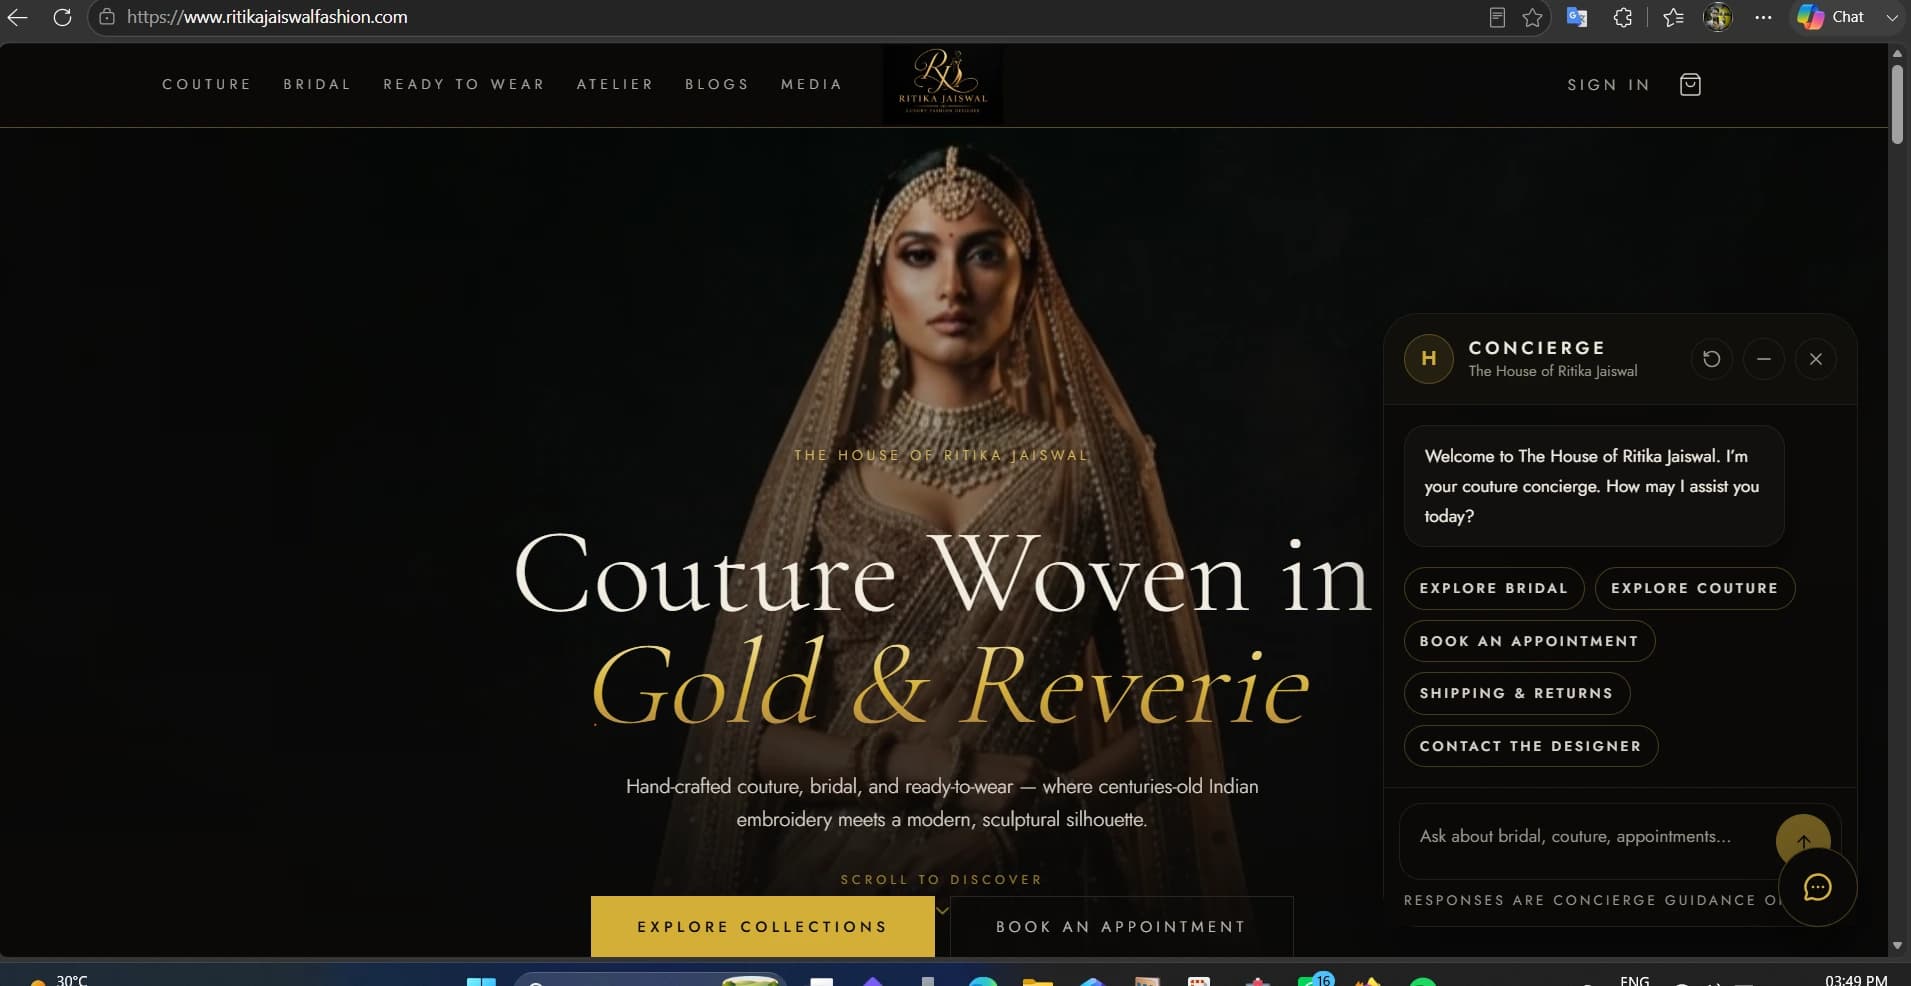Click the address bar URL
The width and height of the screenshot is (1911, 986).
click(x=267, y=17)
